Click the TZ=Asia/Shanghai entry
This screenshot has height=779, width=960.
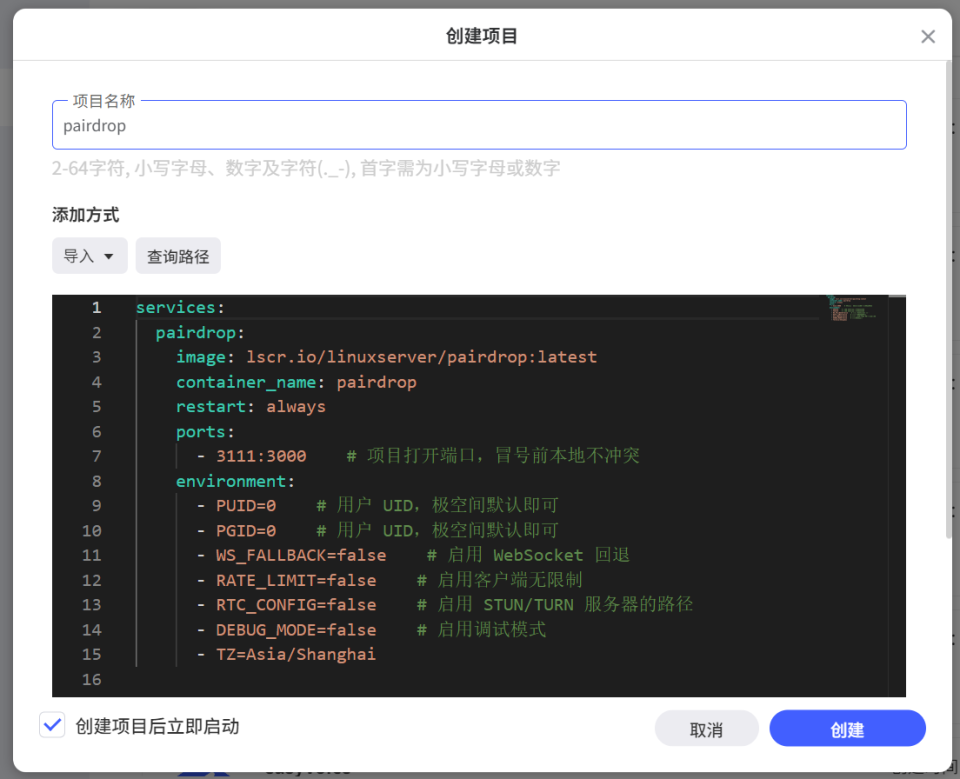[x=296, y=655]
